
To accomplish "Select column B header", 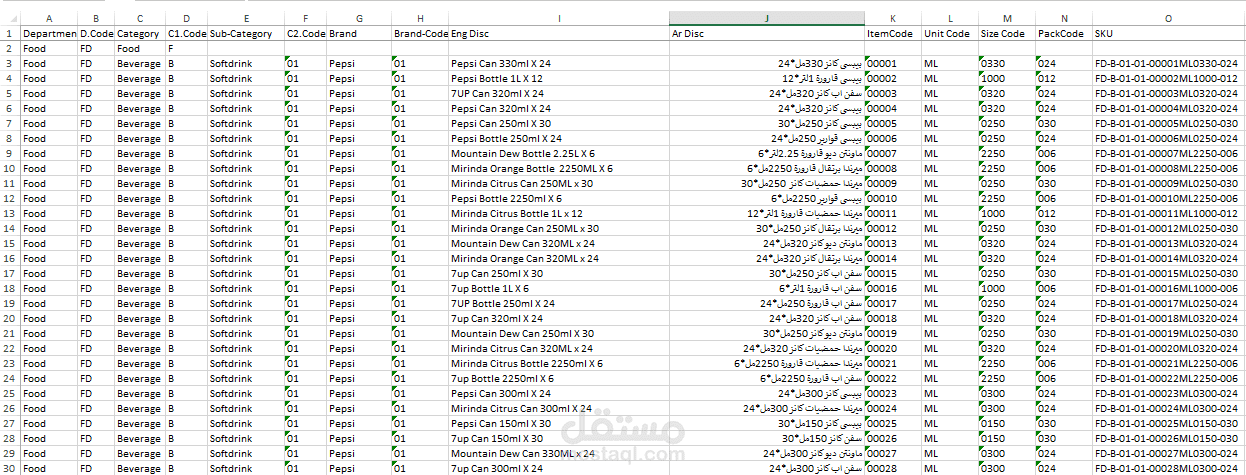I will coord(96,18).
